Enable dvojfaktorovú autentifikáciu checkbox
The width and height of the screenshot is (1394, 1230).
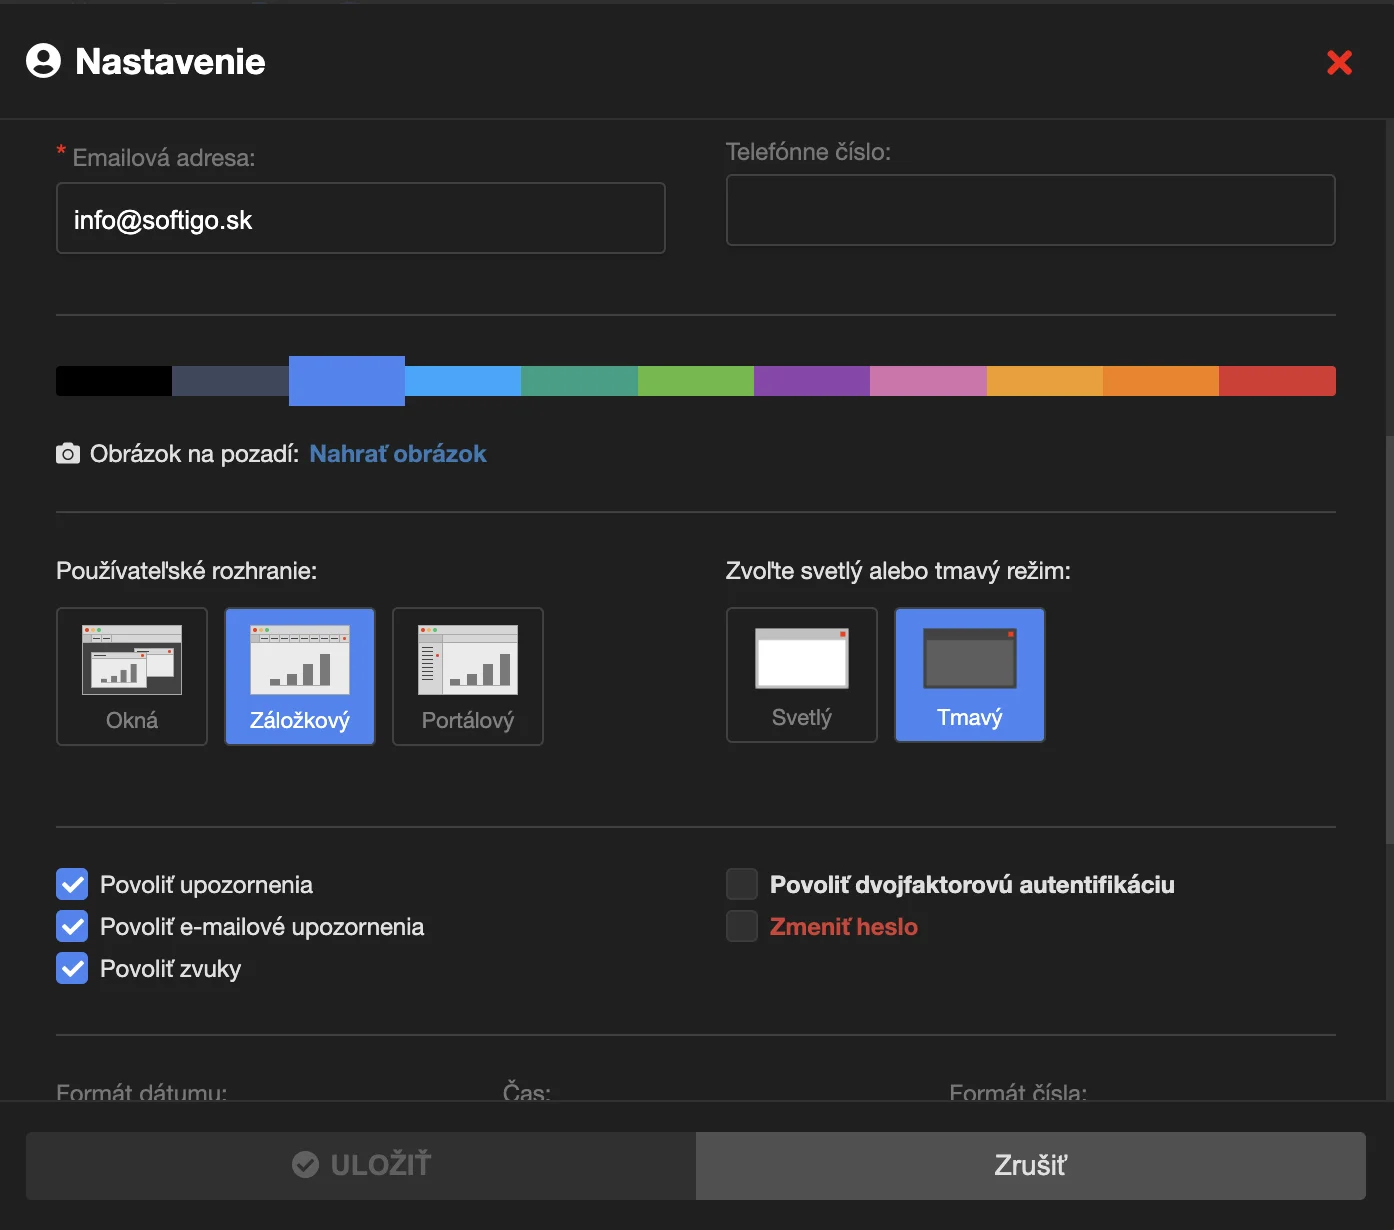pyautogui.click(x=742, y=885)
